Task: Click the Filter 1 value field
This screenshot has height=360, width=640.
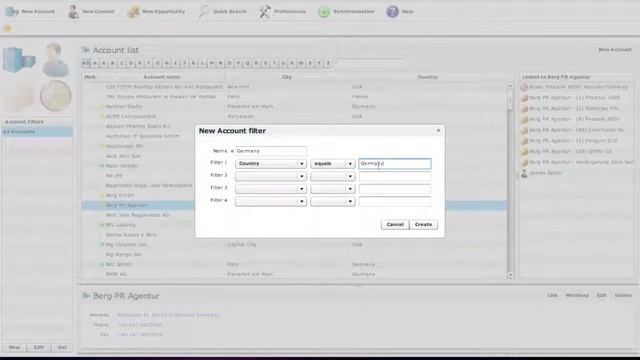Action: (x=395, y=164)
